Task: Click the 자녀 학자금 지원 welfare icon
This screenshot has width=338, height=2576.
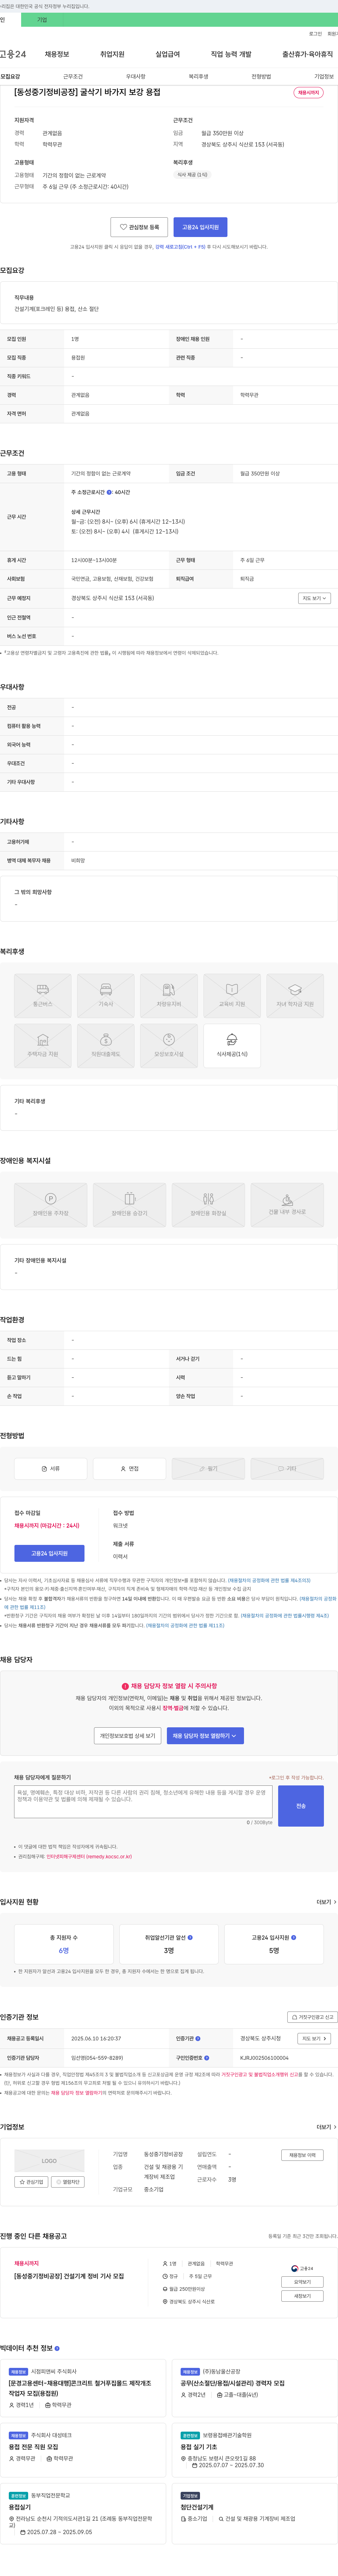Action: (295, 996)
